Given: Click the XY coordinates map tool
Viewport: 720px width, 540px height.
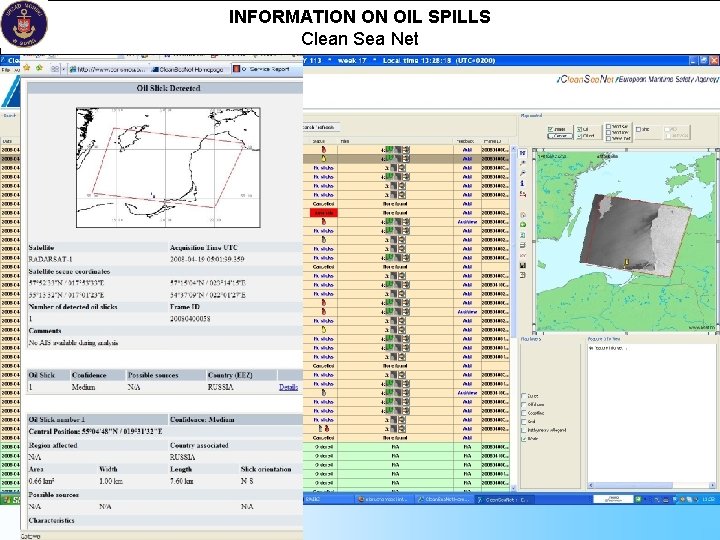Looking at the screenshot, I should (523, 255).
